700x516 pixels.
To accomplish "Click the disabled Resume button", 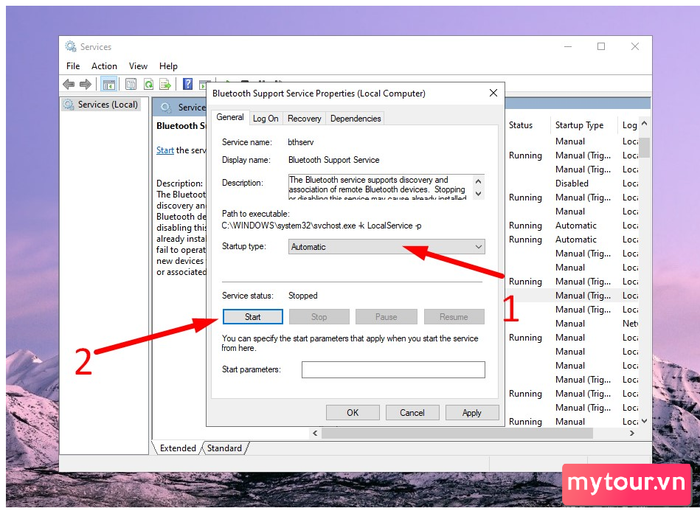I will click(x=454, y=316).
